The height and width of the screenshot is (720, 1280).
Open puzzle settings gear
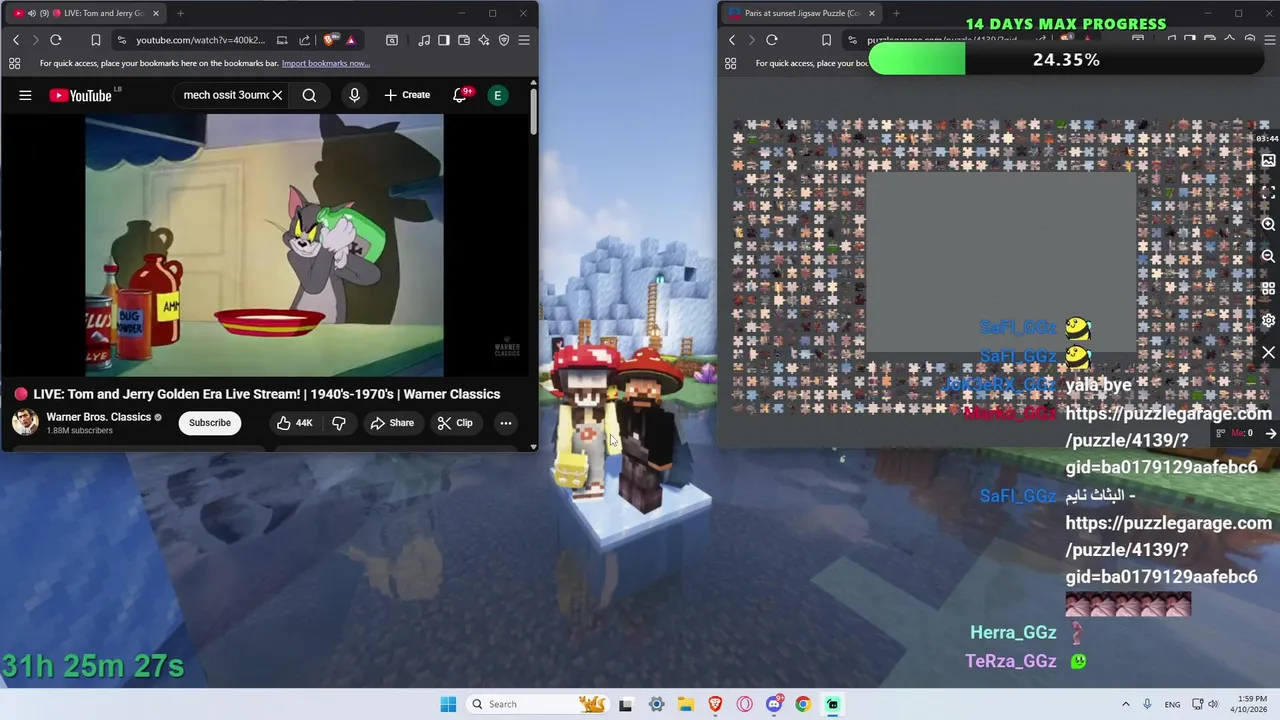point(1268,320)
